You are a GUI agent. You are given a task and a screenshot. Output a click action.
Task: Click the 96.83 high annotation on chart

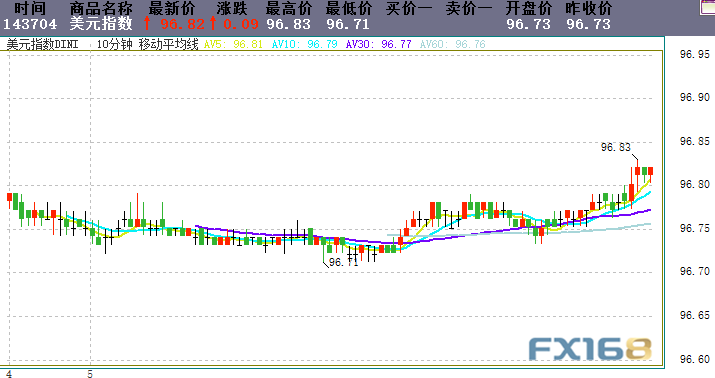click(x=616, y=147)
